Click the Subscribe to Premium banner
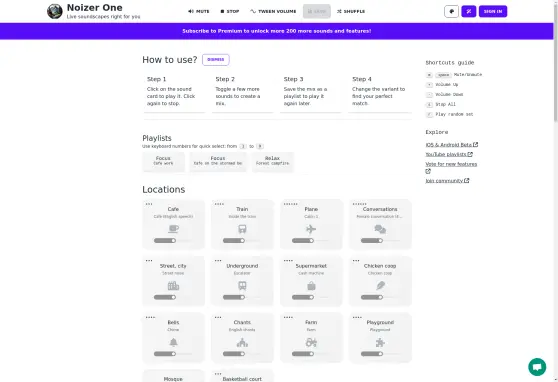The width and height of the screenshot is (558, 382). tap(277, 31)
